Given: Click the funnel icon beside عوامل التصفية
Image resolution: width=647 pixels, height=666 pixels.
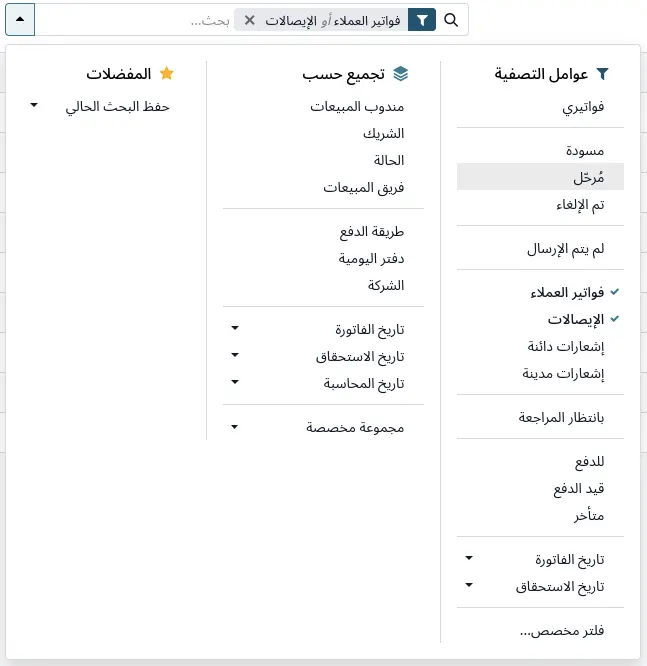Looking at the screenshot, I should 603,74.
